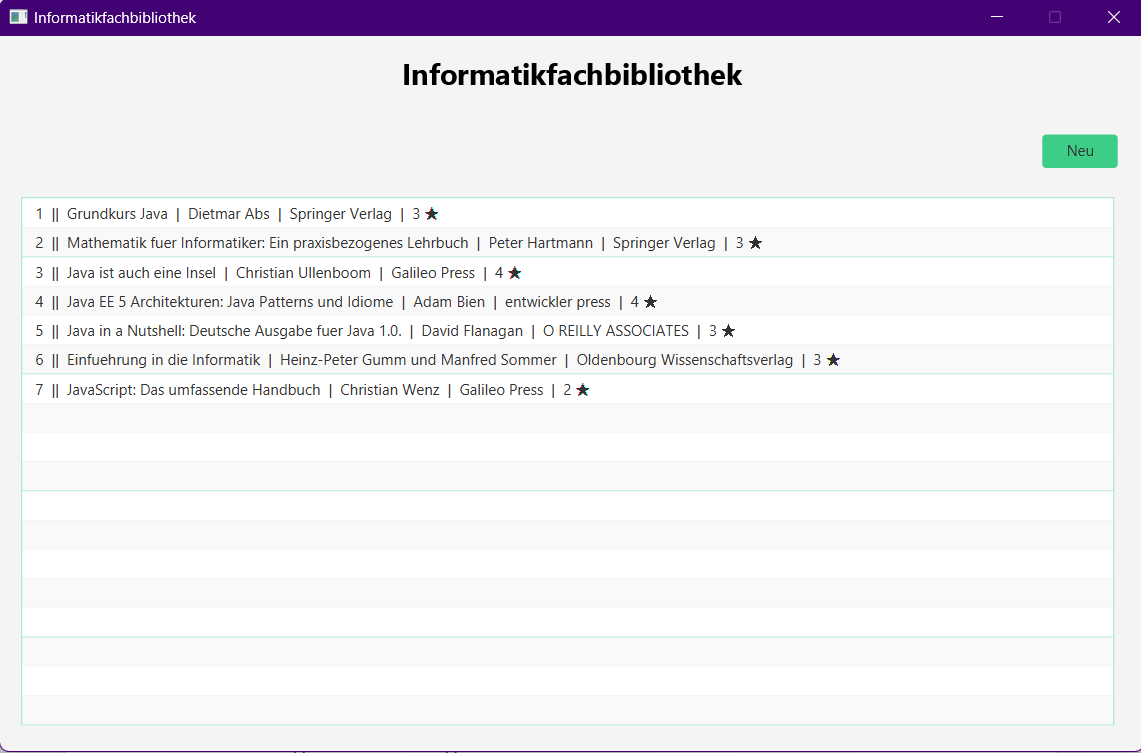This screenshot has width=1141, height=753.
Task: Choose the Java EE 5 Architekturen entry
Action: pos(230,302)
